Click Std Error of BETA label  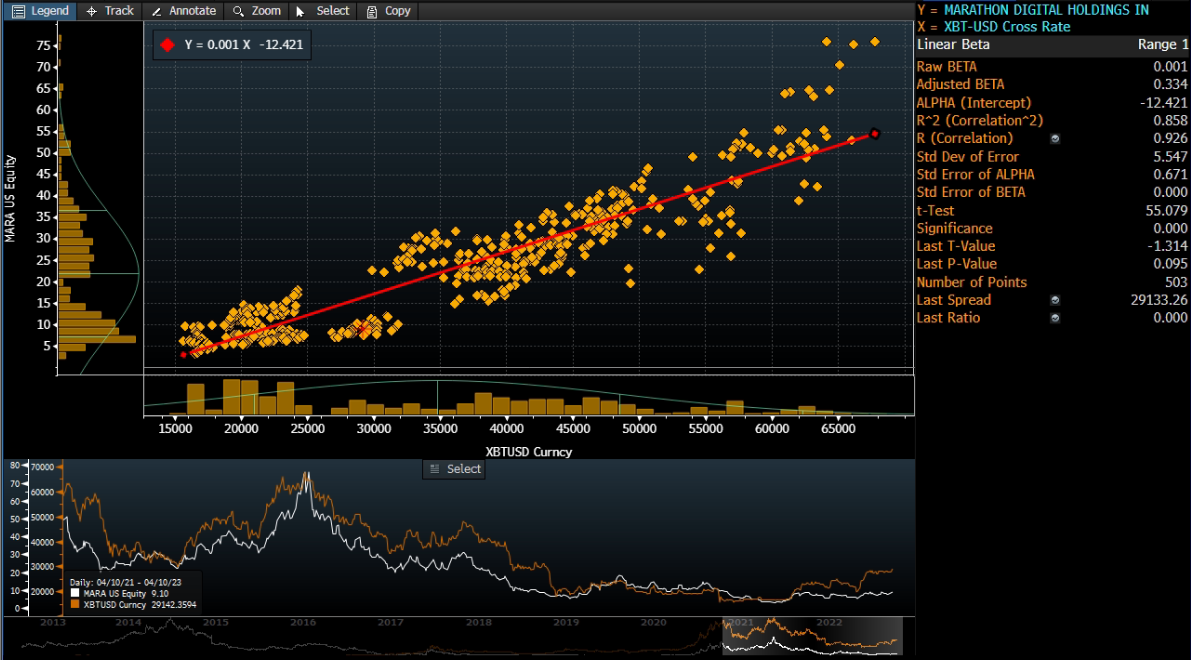tap(971, 192)
